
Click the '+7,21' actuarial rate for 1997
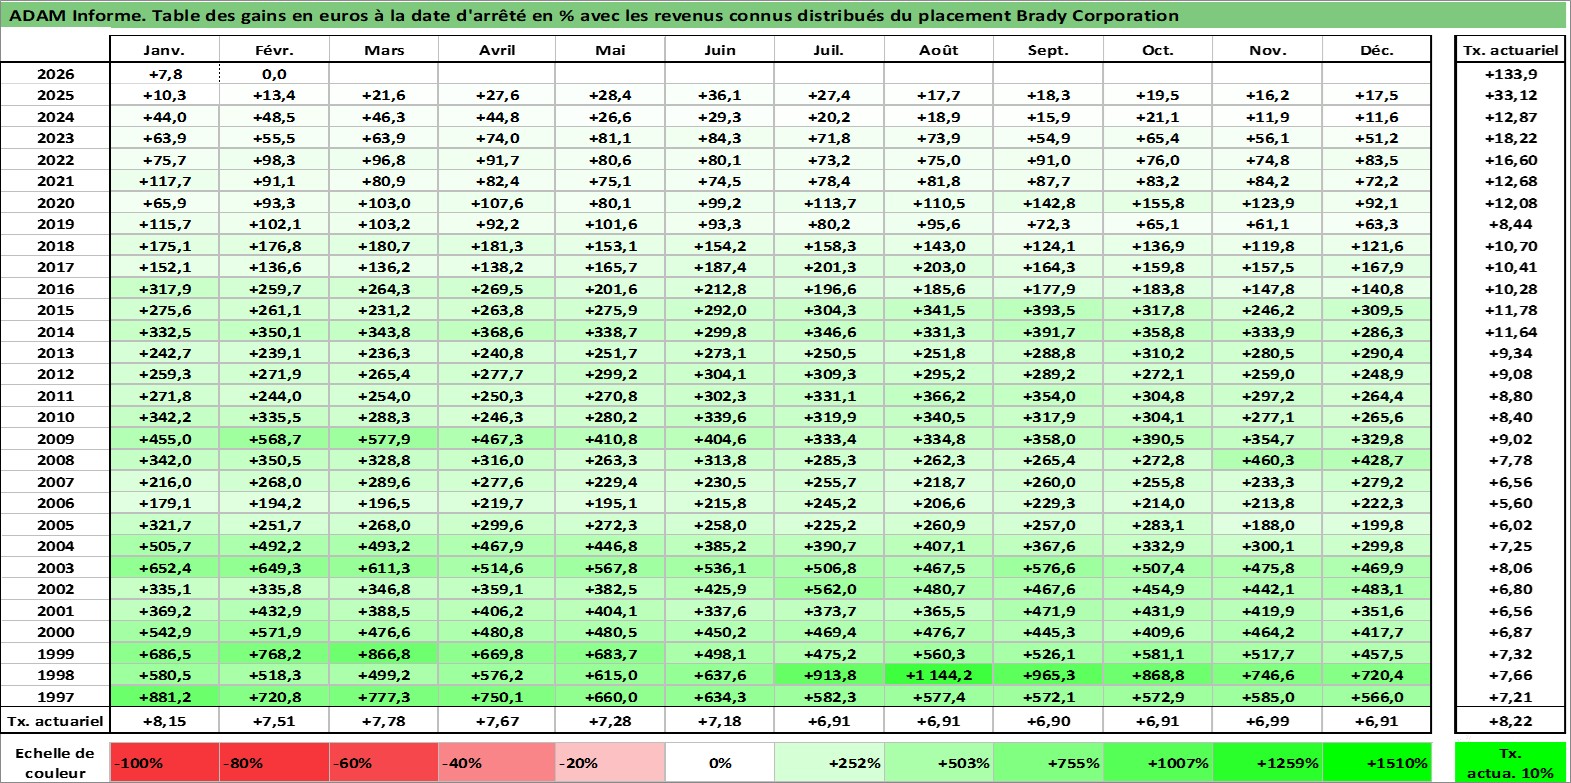[x=1510, y=697]
